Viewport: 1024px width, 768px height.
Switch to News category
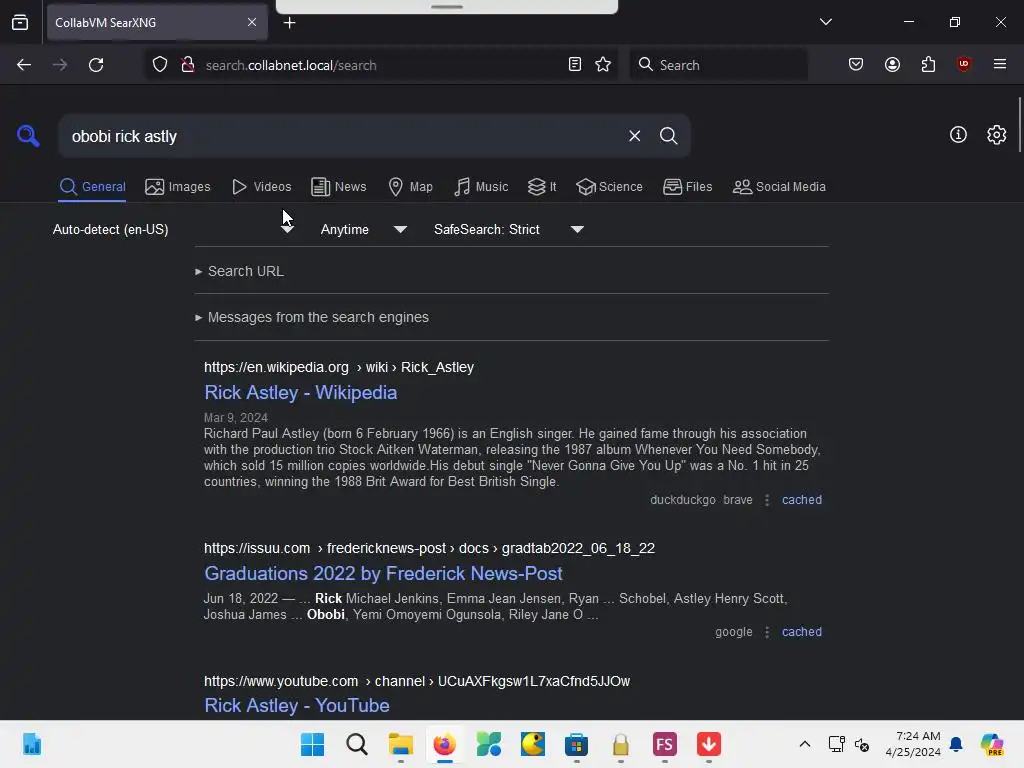point(339,187)
